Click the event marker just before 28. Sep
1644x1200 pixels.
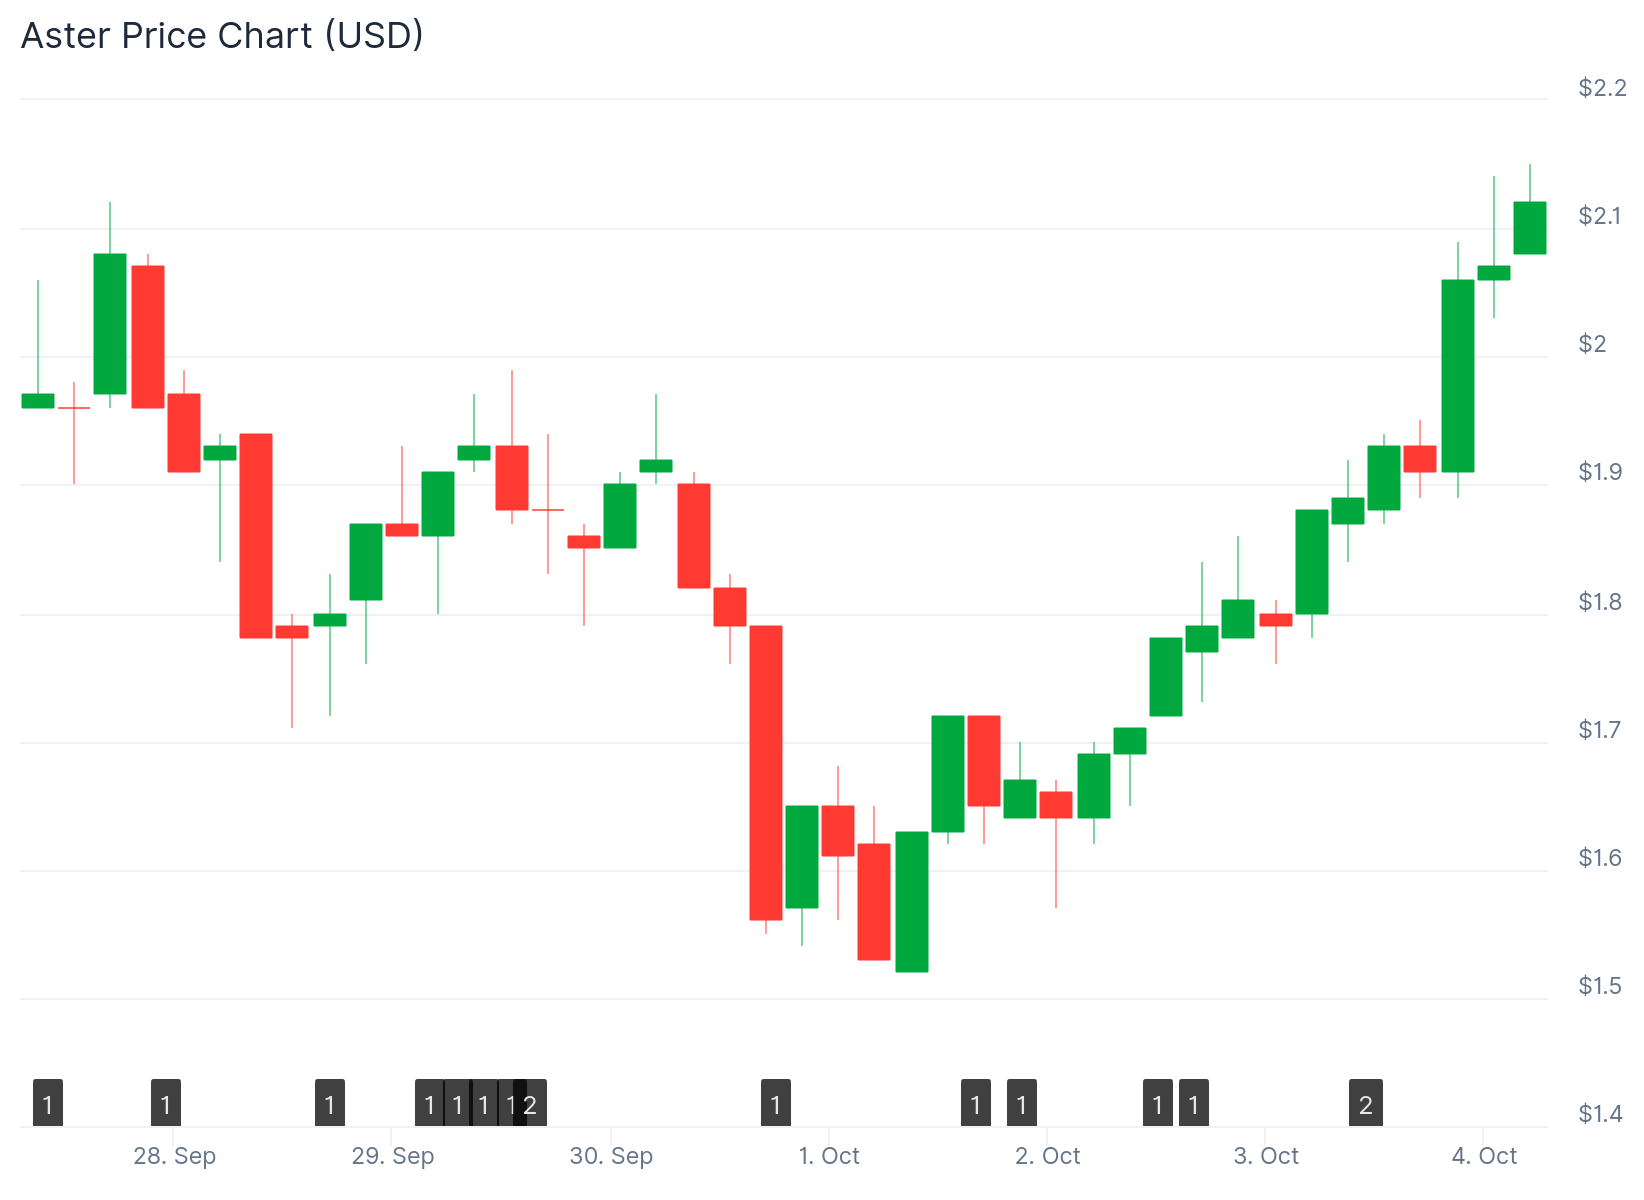pyautogui.click(x=166, y=1104)
